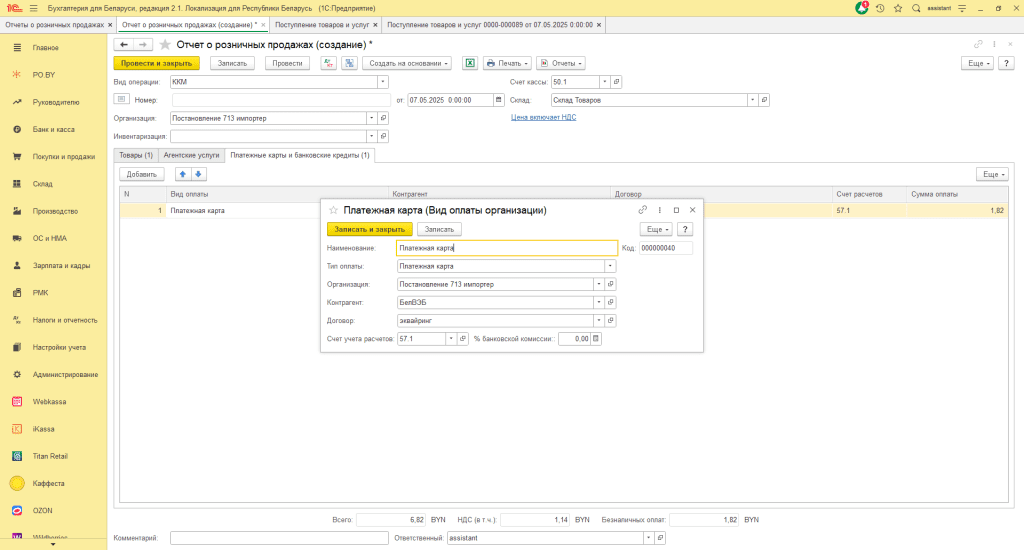Open iKassa section in sidebar

tap(44, 429)
